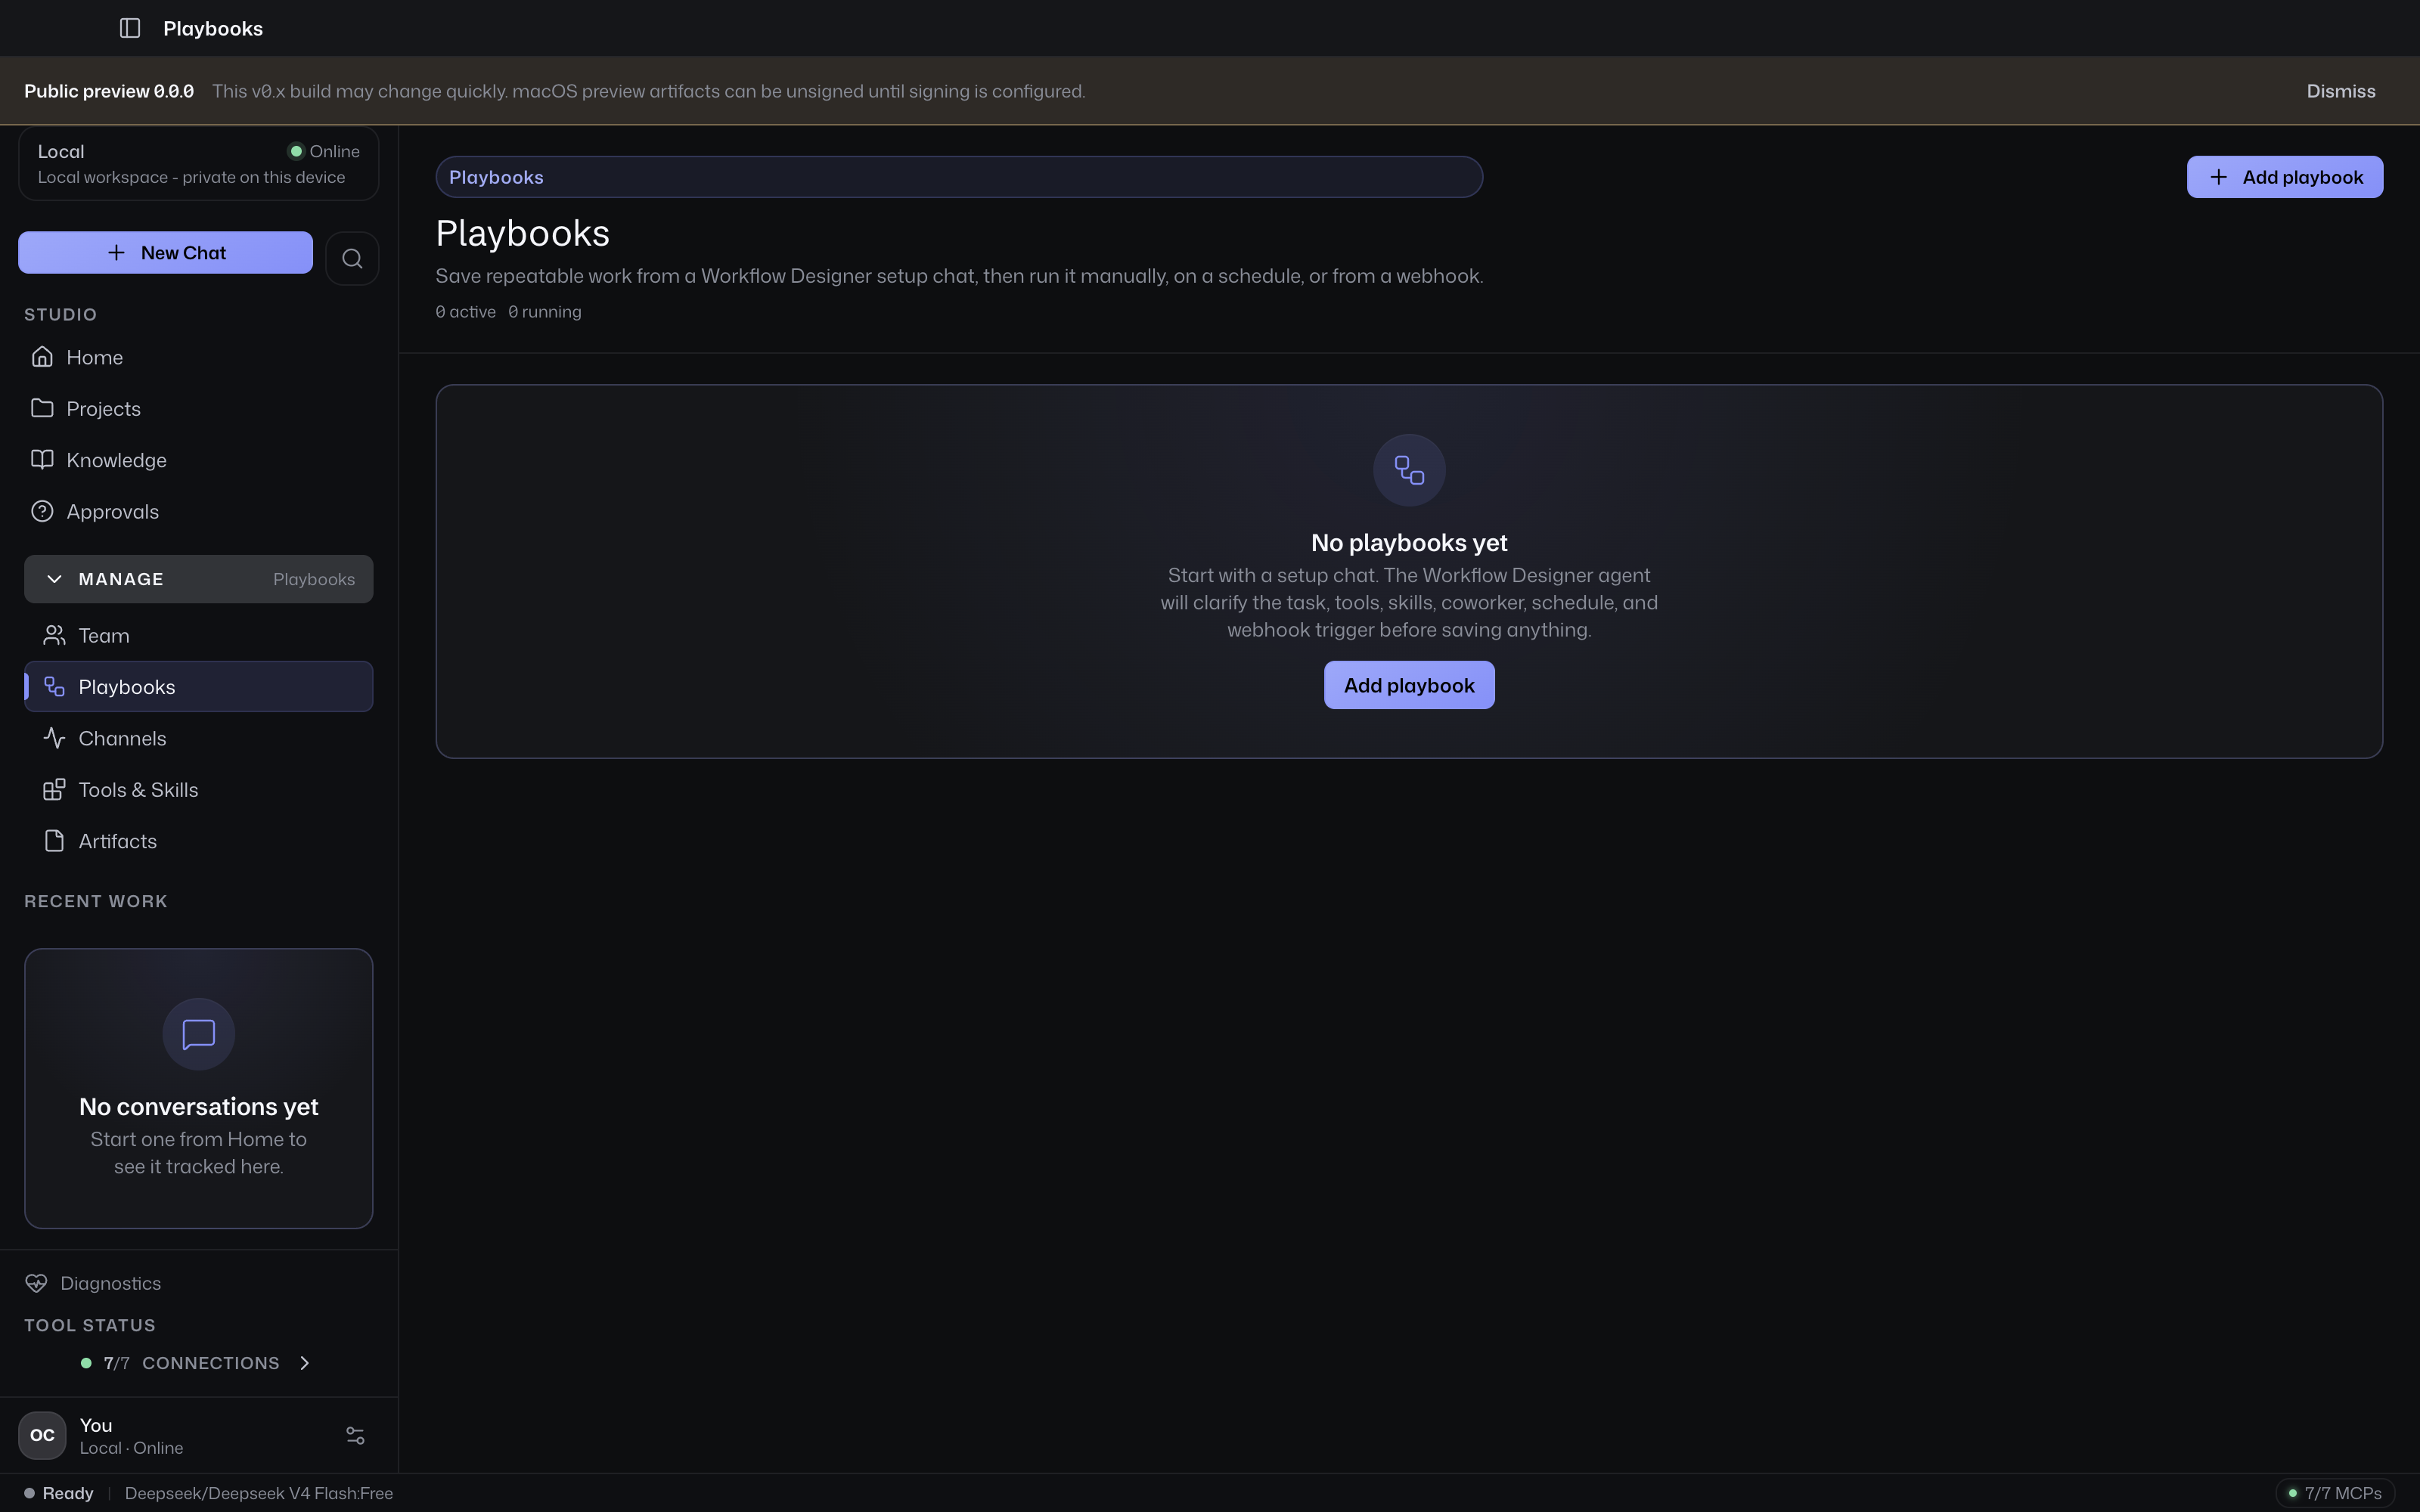Click Add playbook in the top right
Image resolution: width=2420 pixels, height=1512 pixels.
(x=2285, y=177)
